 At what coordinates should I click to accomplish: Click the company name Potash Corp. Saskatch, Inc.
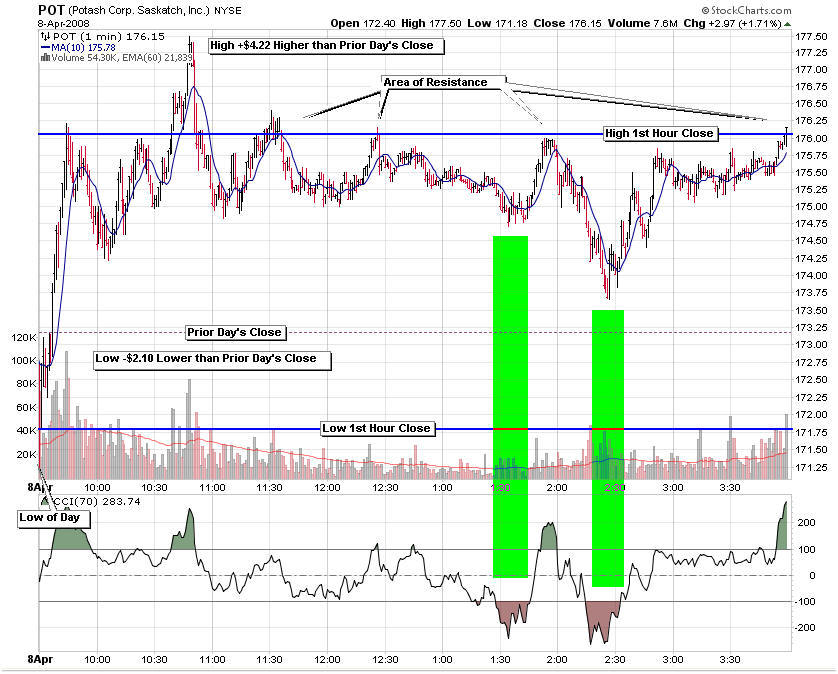(x=139, y=10)
